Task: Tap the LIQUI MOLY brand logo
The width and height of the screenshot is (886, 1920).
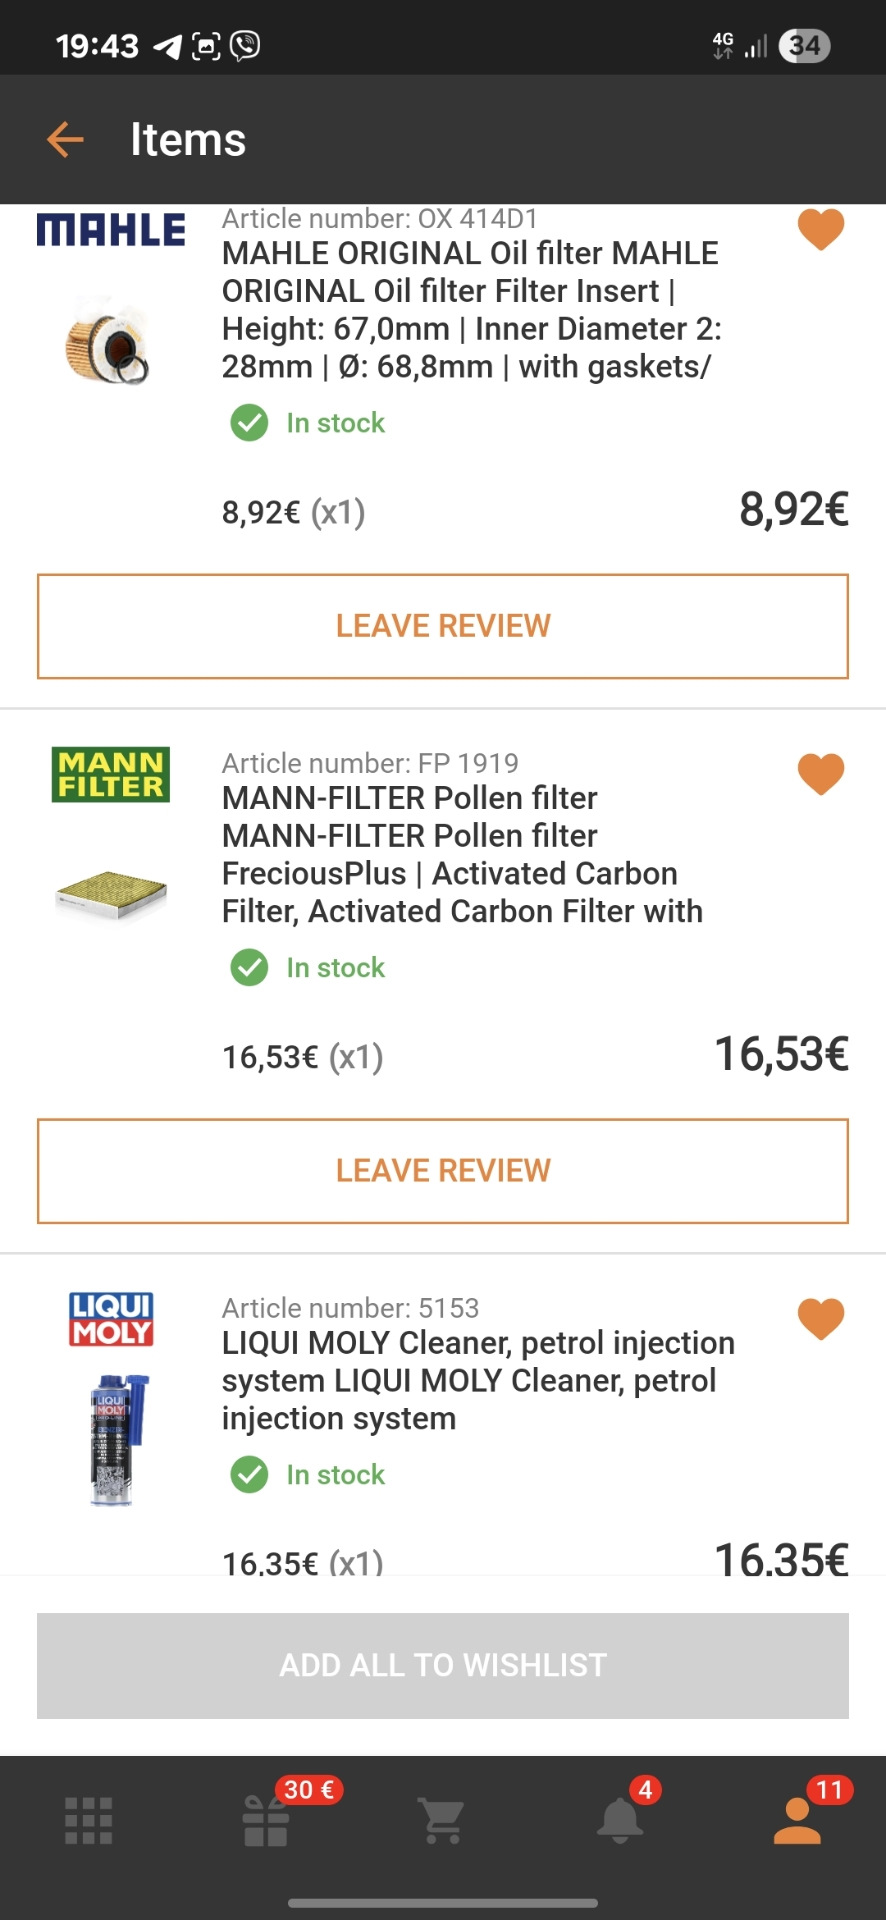Action: pyautogui.click(x=111, y=1318)
